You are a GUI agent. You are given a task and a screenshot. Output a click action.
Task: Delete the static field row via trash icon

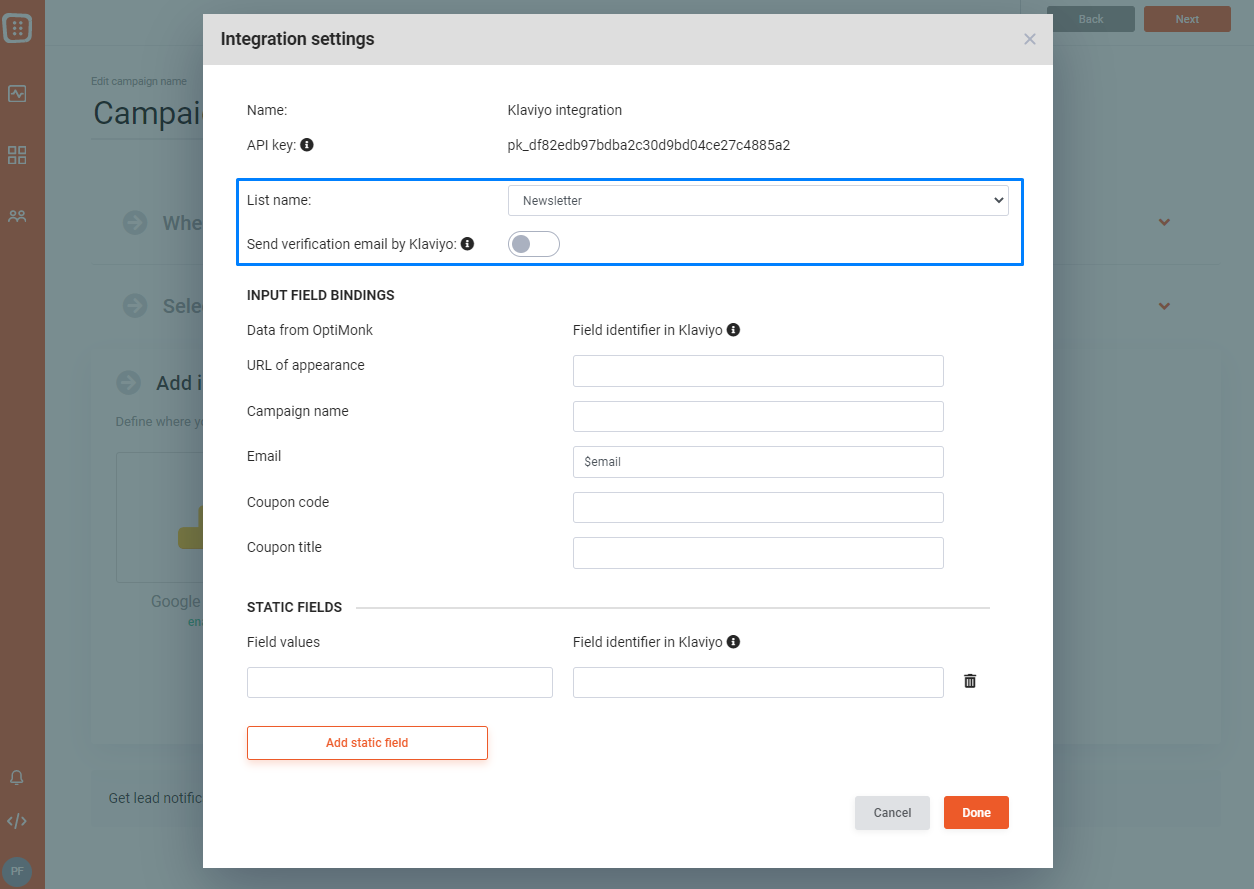pyautogui.click(x=969, y=680)
